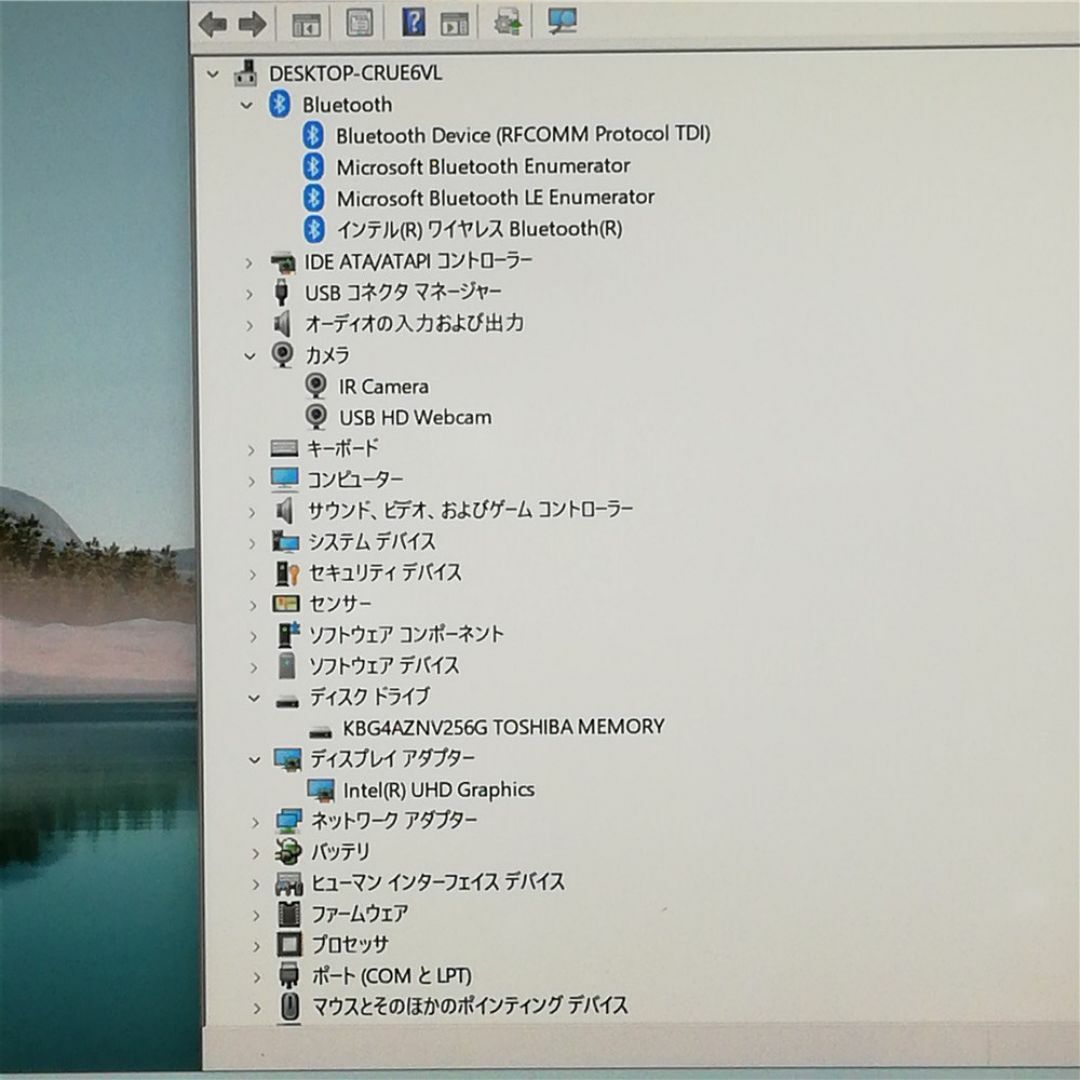Click the コンピューター monitor icon
This screenshot has width=1080, height=1080.
(284, 479)
